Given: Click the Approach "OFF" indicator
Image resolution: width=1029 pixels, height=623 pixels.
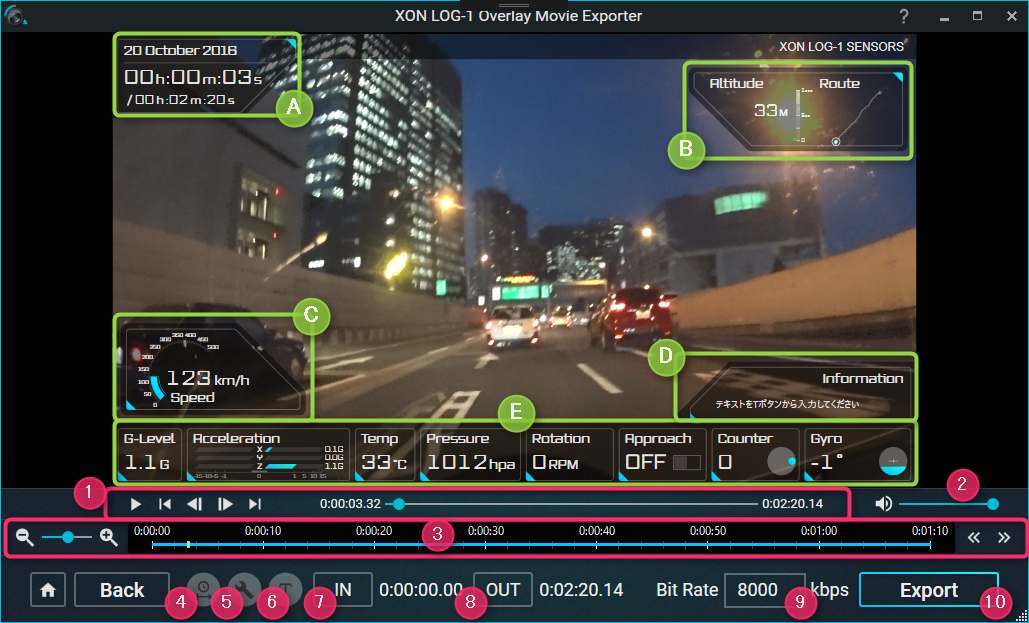Looking at the screenshot, I should (646, 462).
